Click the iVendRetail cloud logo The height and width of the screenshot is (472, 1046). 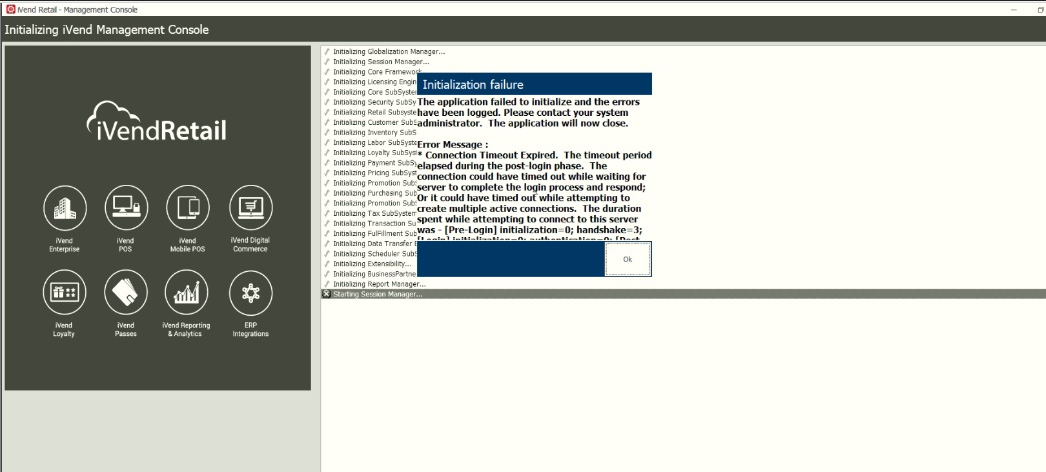(157, 121)
